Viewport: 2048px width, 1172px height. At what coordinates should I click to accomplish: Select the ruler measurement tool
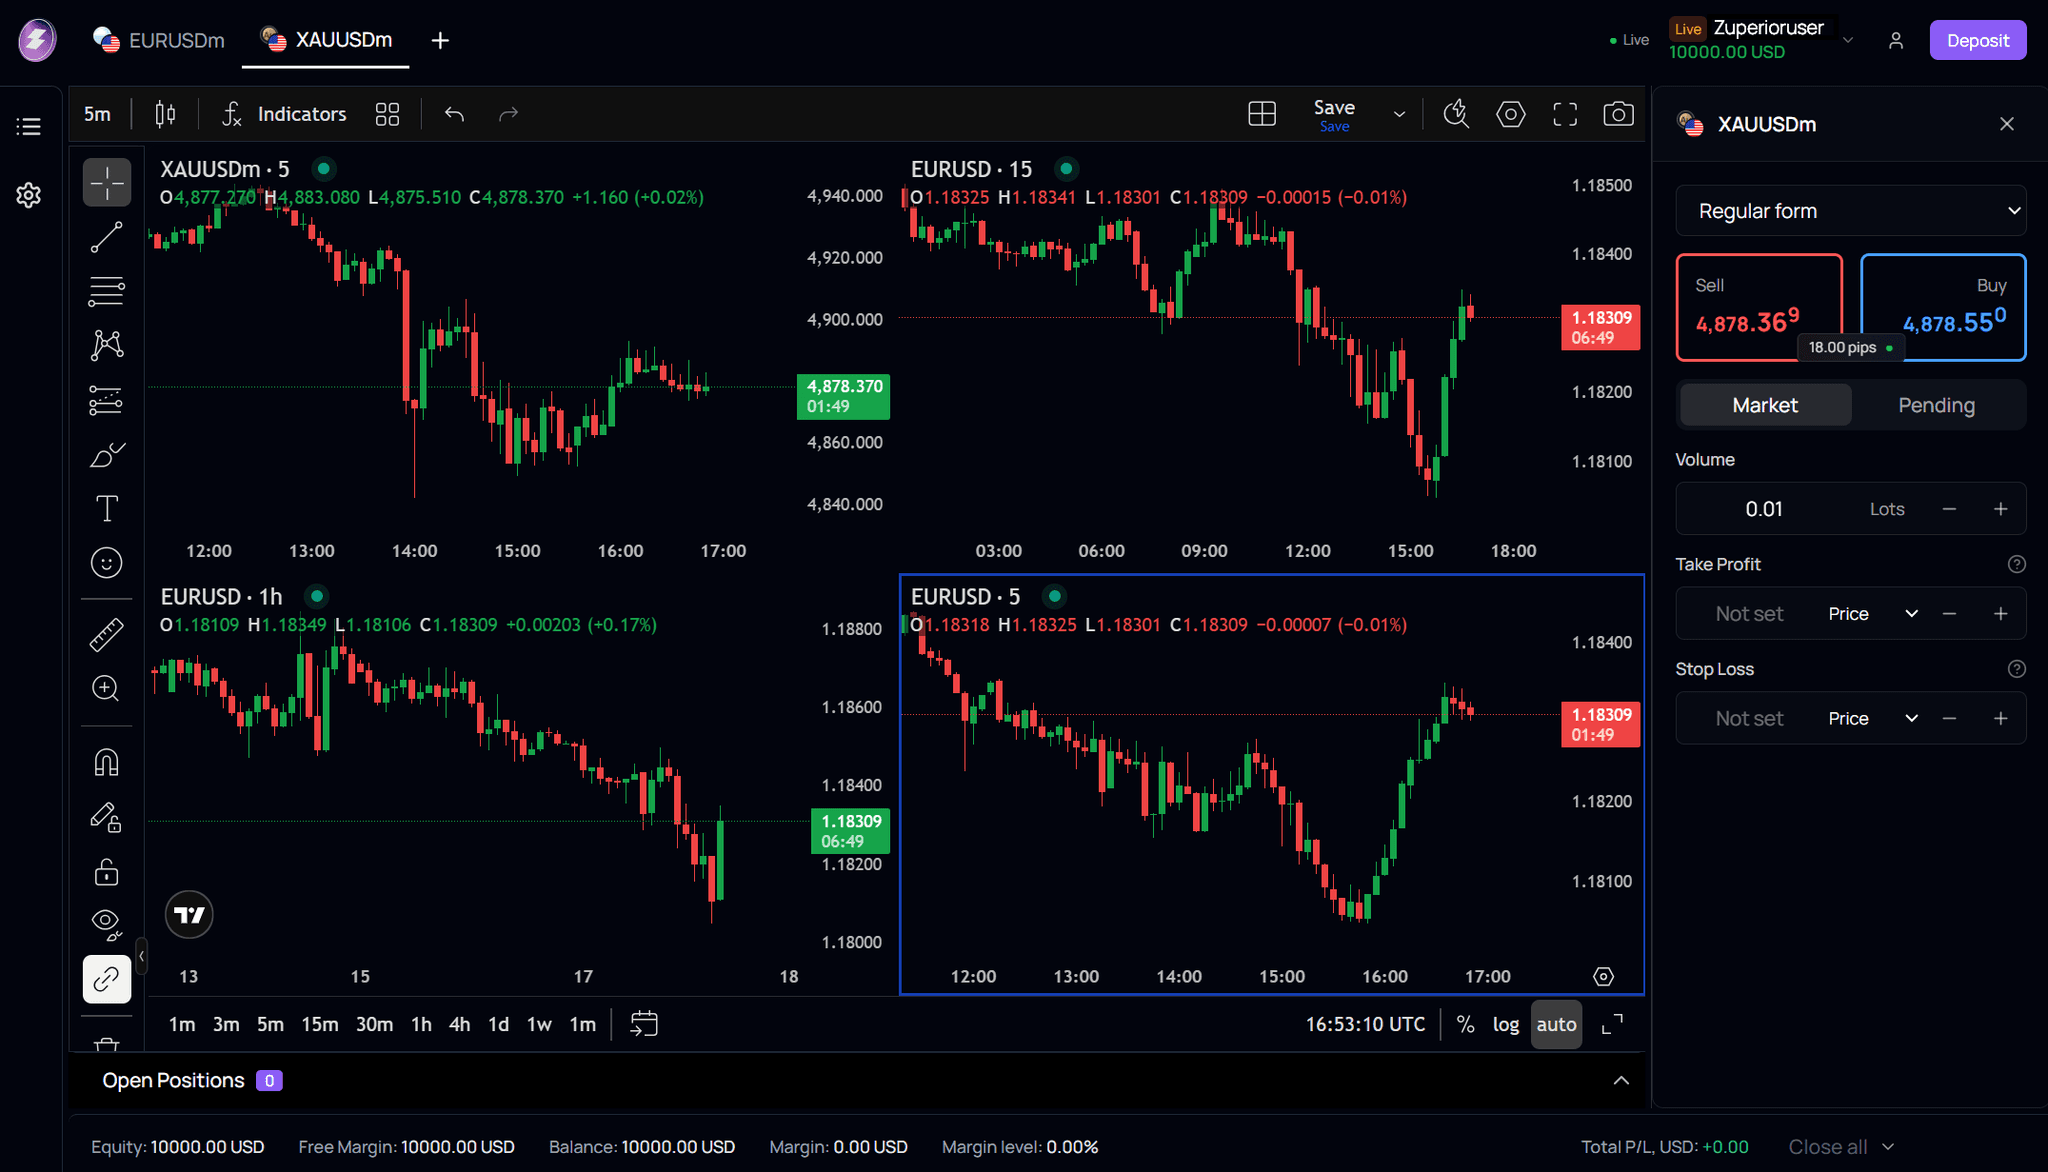click(106, 633)
